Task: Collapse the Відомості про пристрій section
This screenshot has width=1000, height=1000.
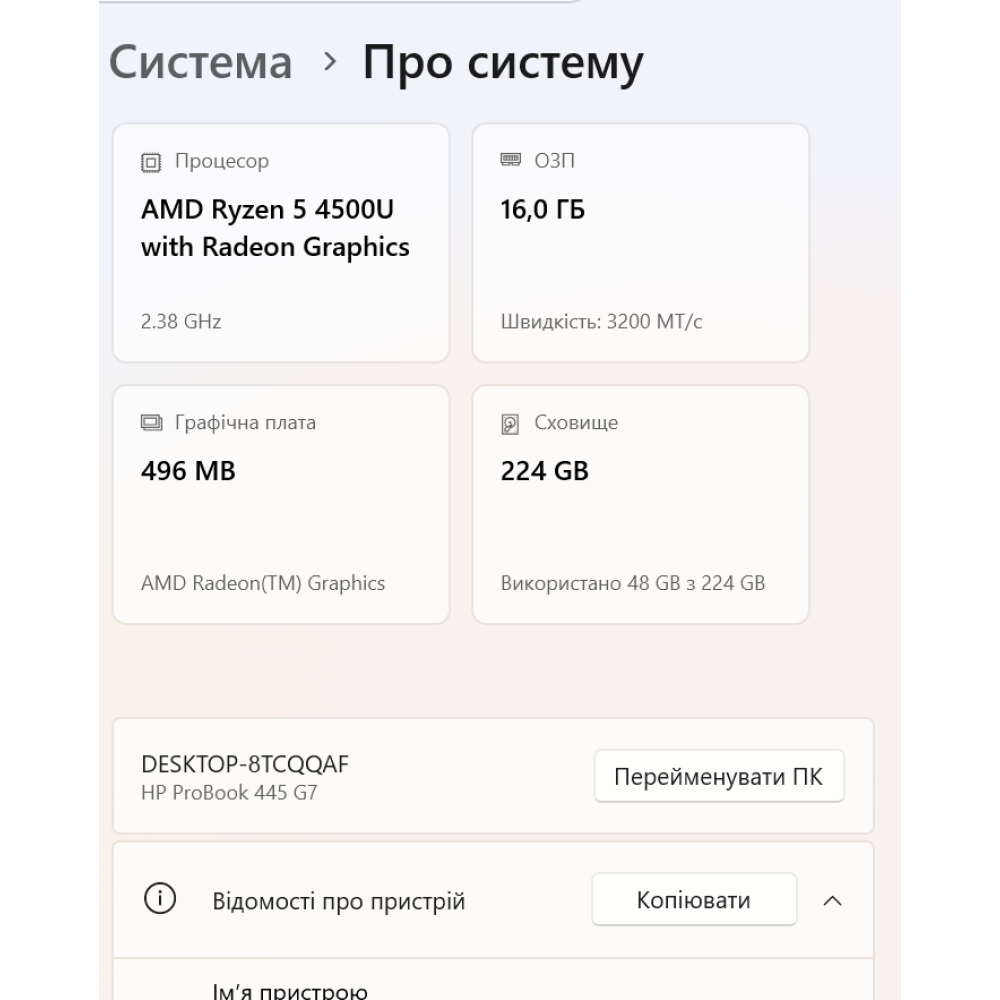Action: click(x=832, y=901)
